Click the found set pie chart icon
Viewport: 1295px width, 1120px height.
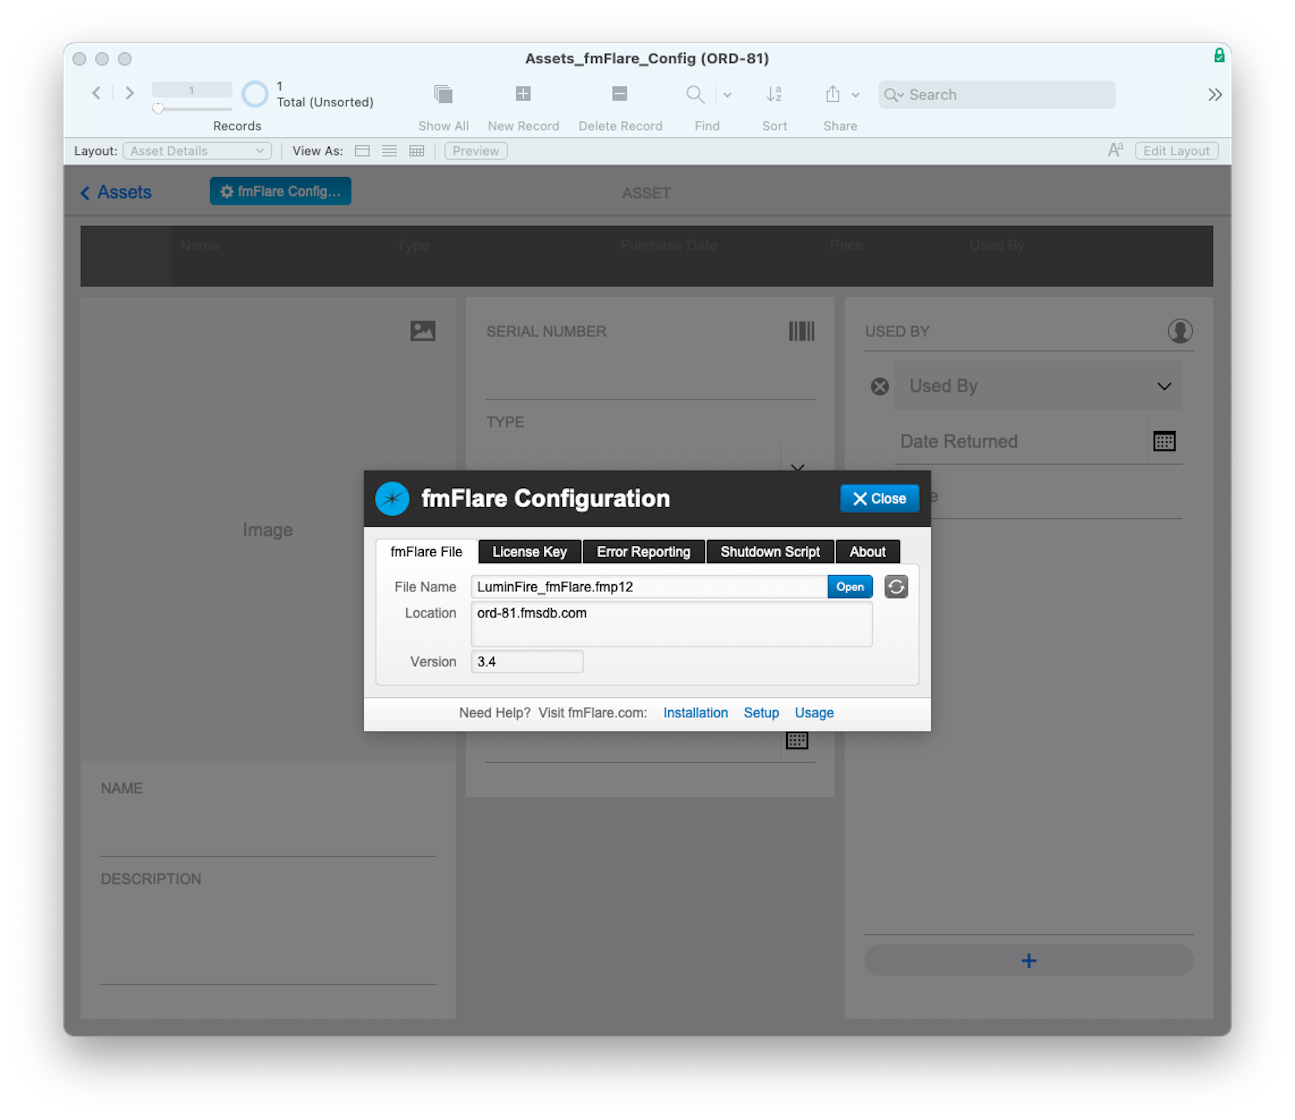click(x=255, y=94)
